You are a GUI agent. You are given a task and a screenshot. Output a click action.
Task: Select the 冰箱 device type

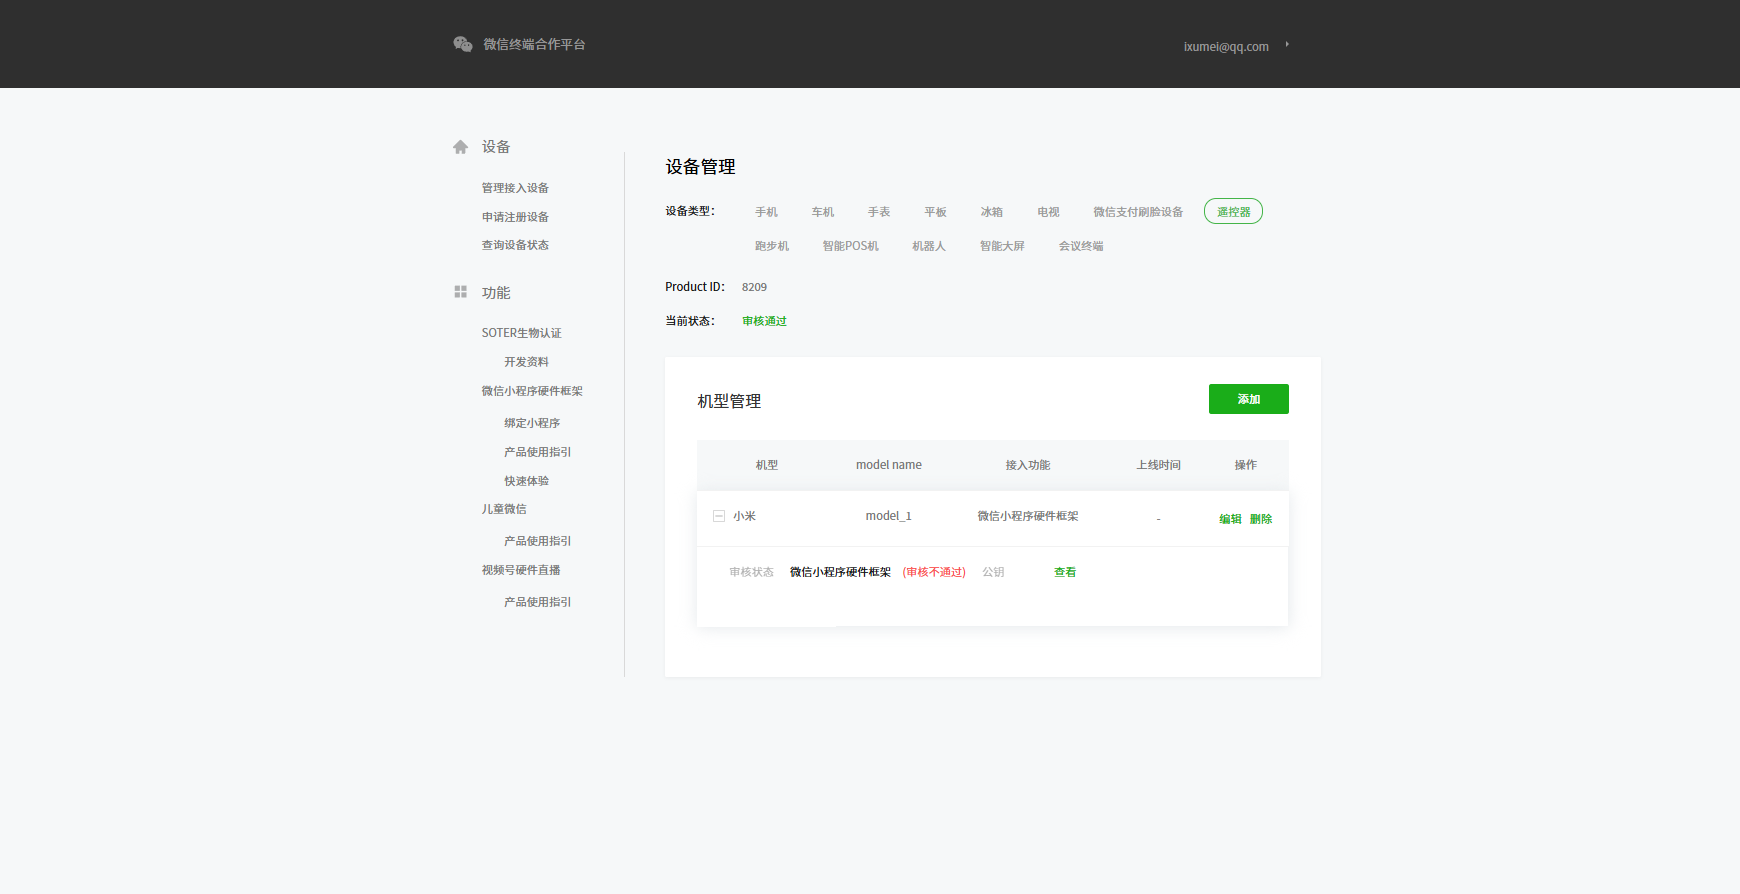click(x=991, y=212)
